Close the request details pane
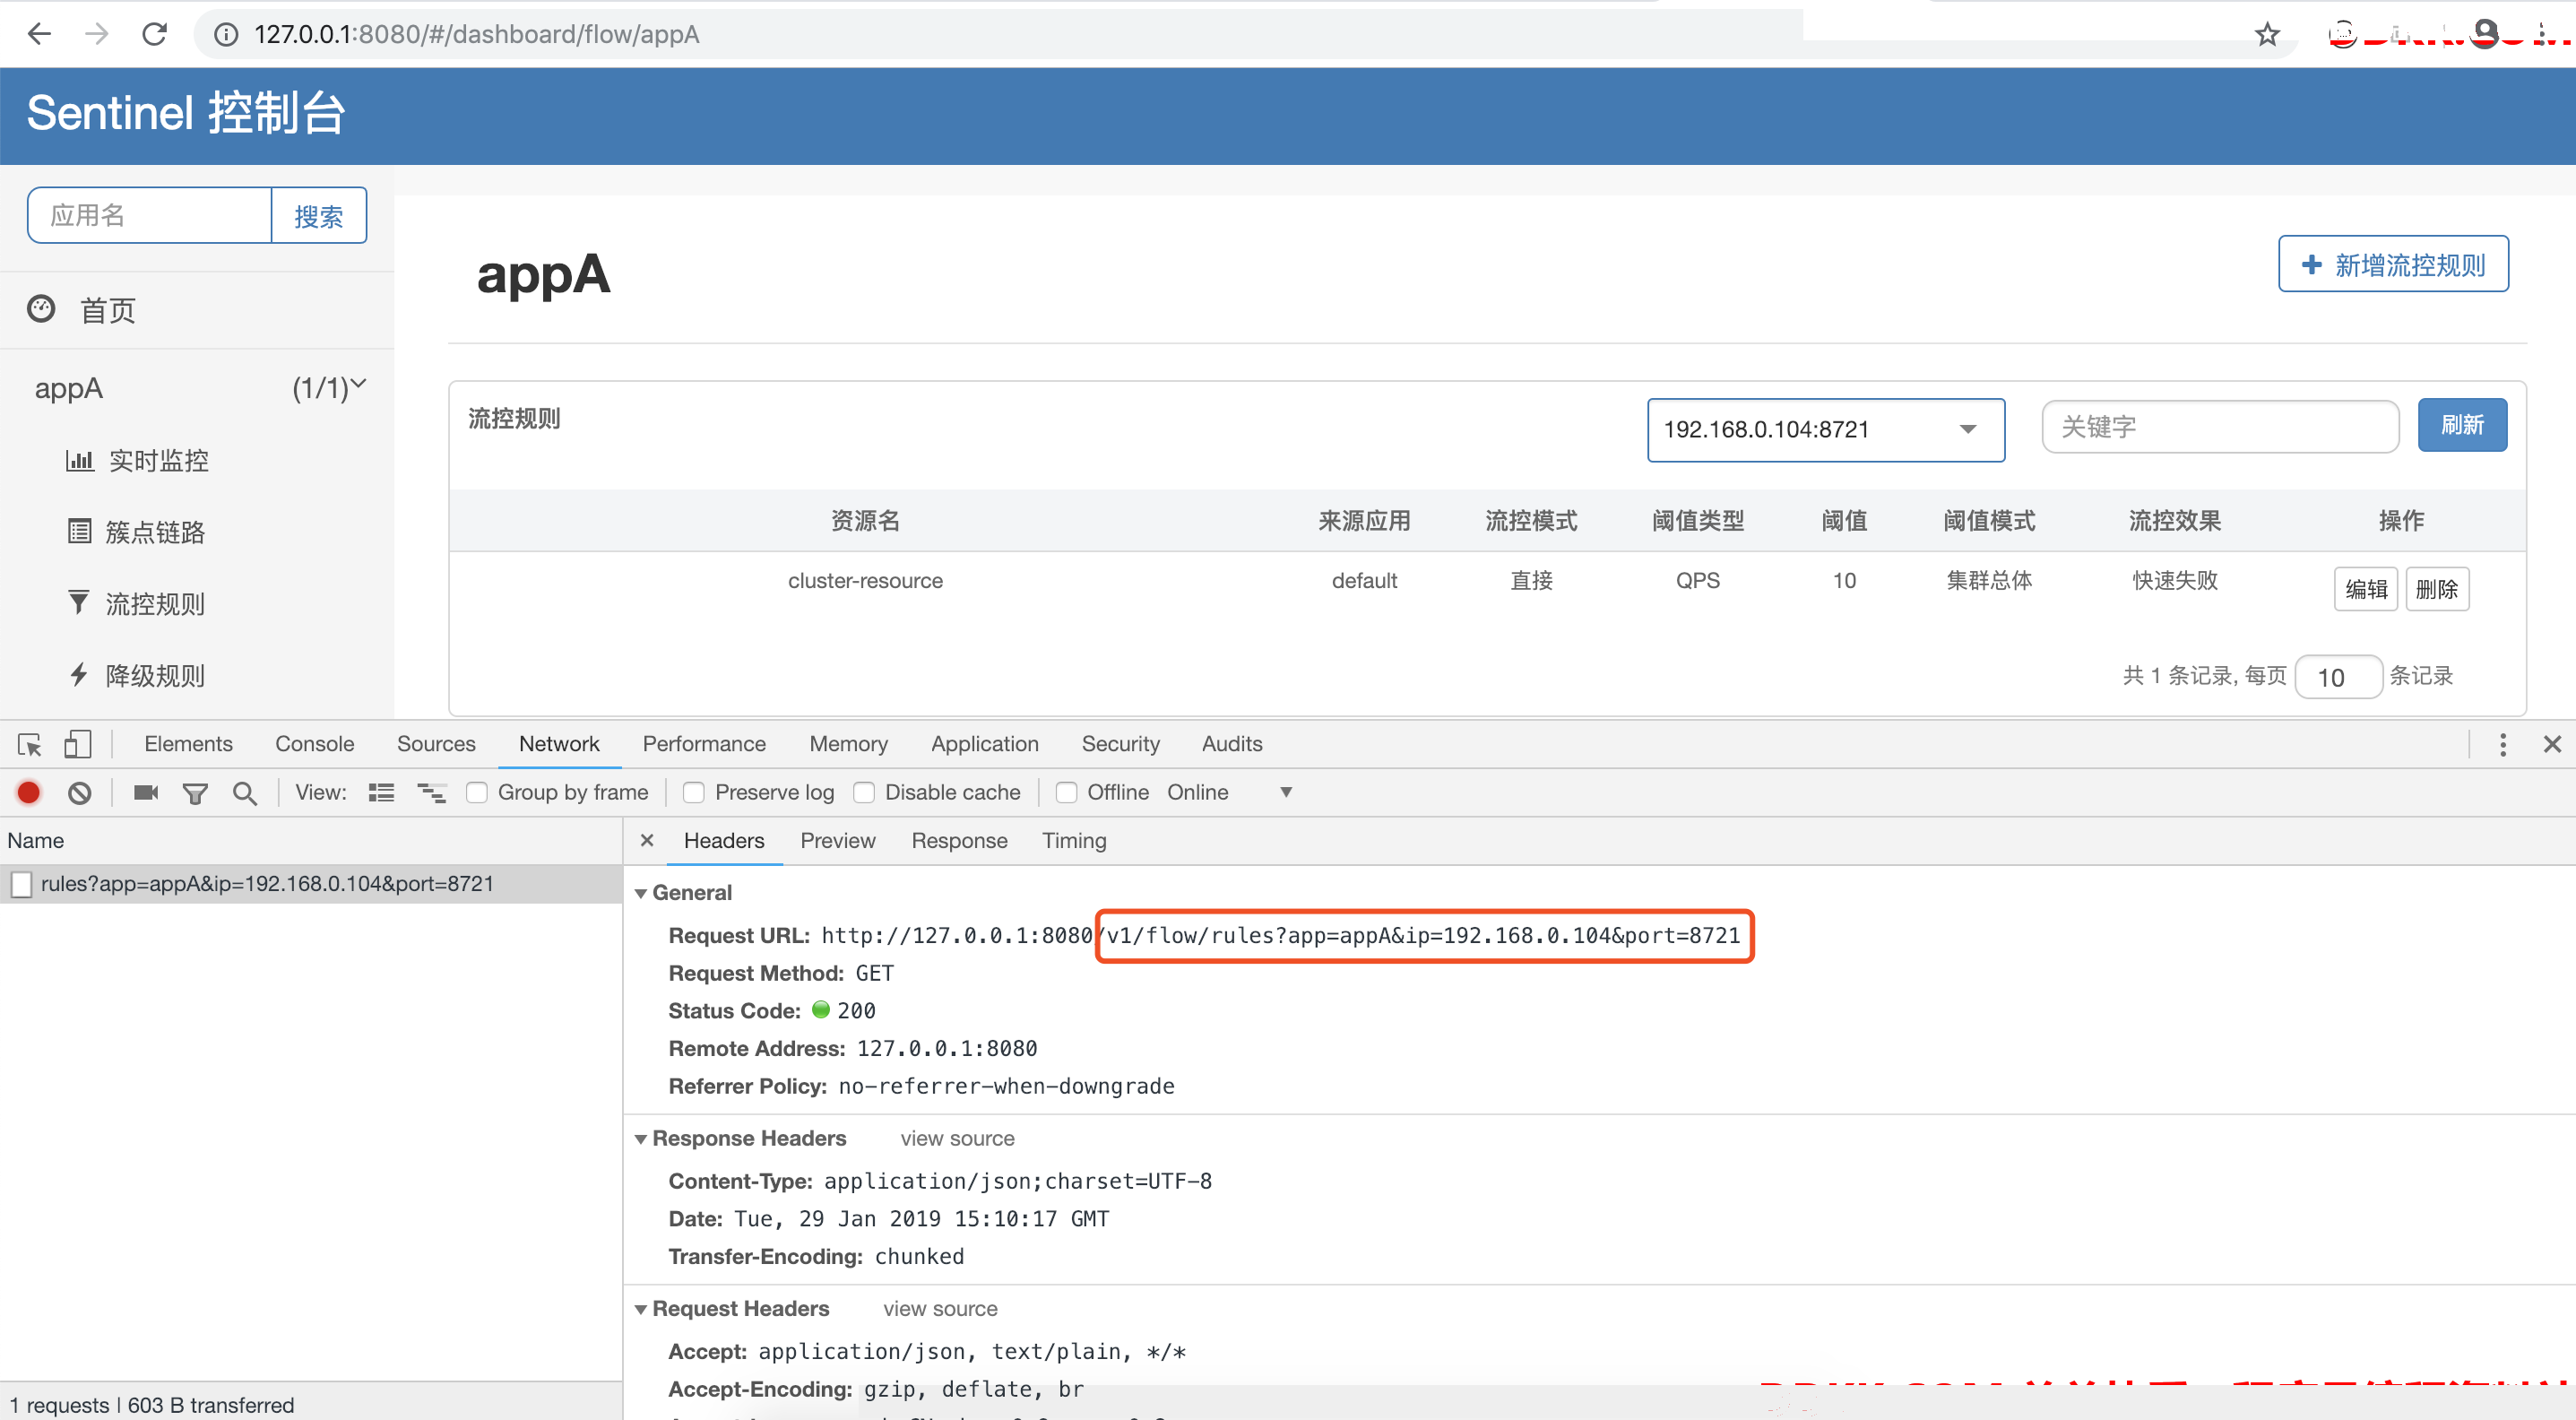 (647, 840)
